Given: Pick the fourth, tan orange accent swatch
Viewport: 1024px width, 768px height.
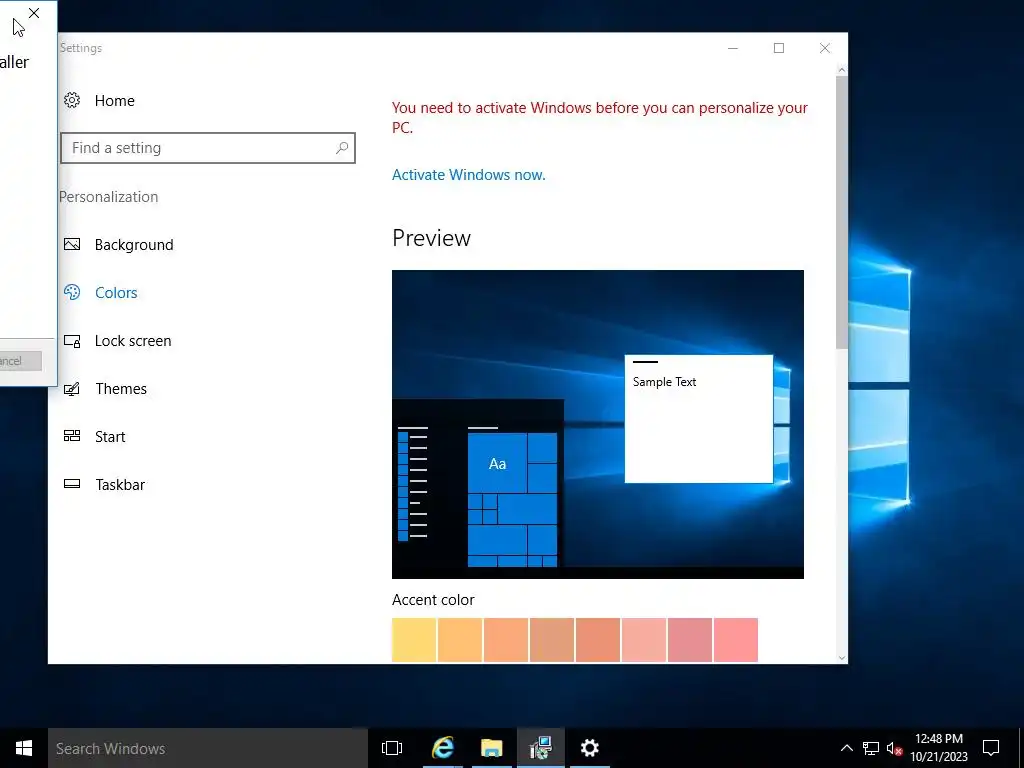Looking at the screenshot, I should (x=552, y=640).
